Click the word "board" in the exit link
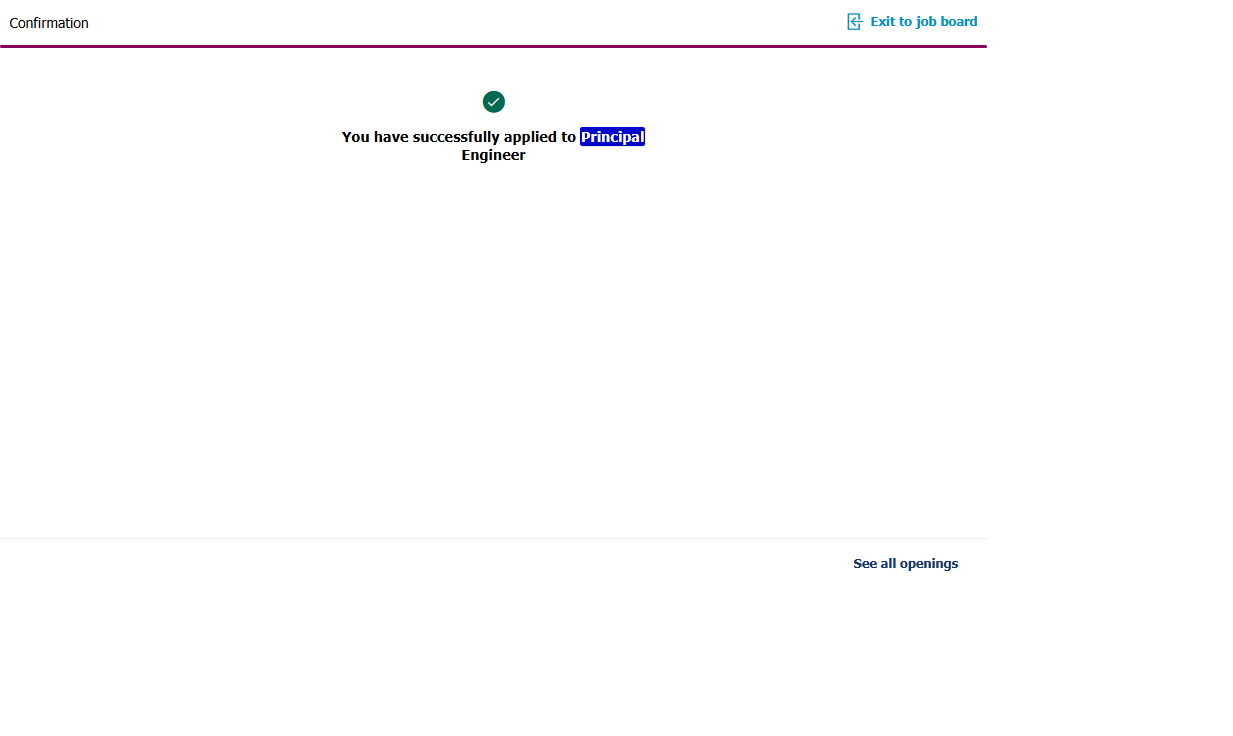The height and width of the screenshot is (736, 1233). (x=958, y=22)
